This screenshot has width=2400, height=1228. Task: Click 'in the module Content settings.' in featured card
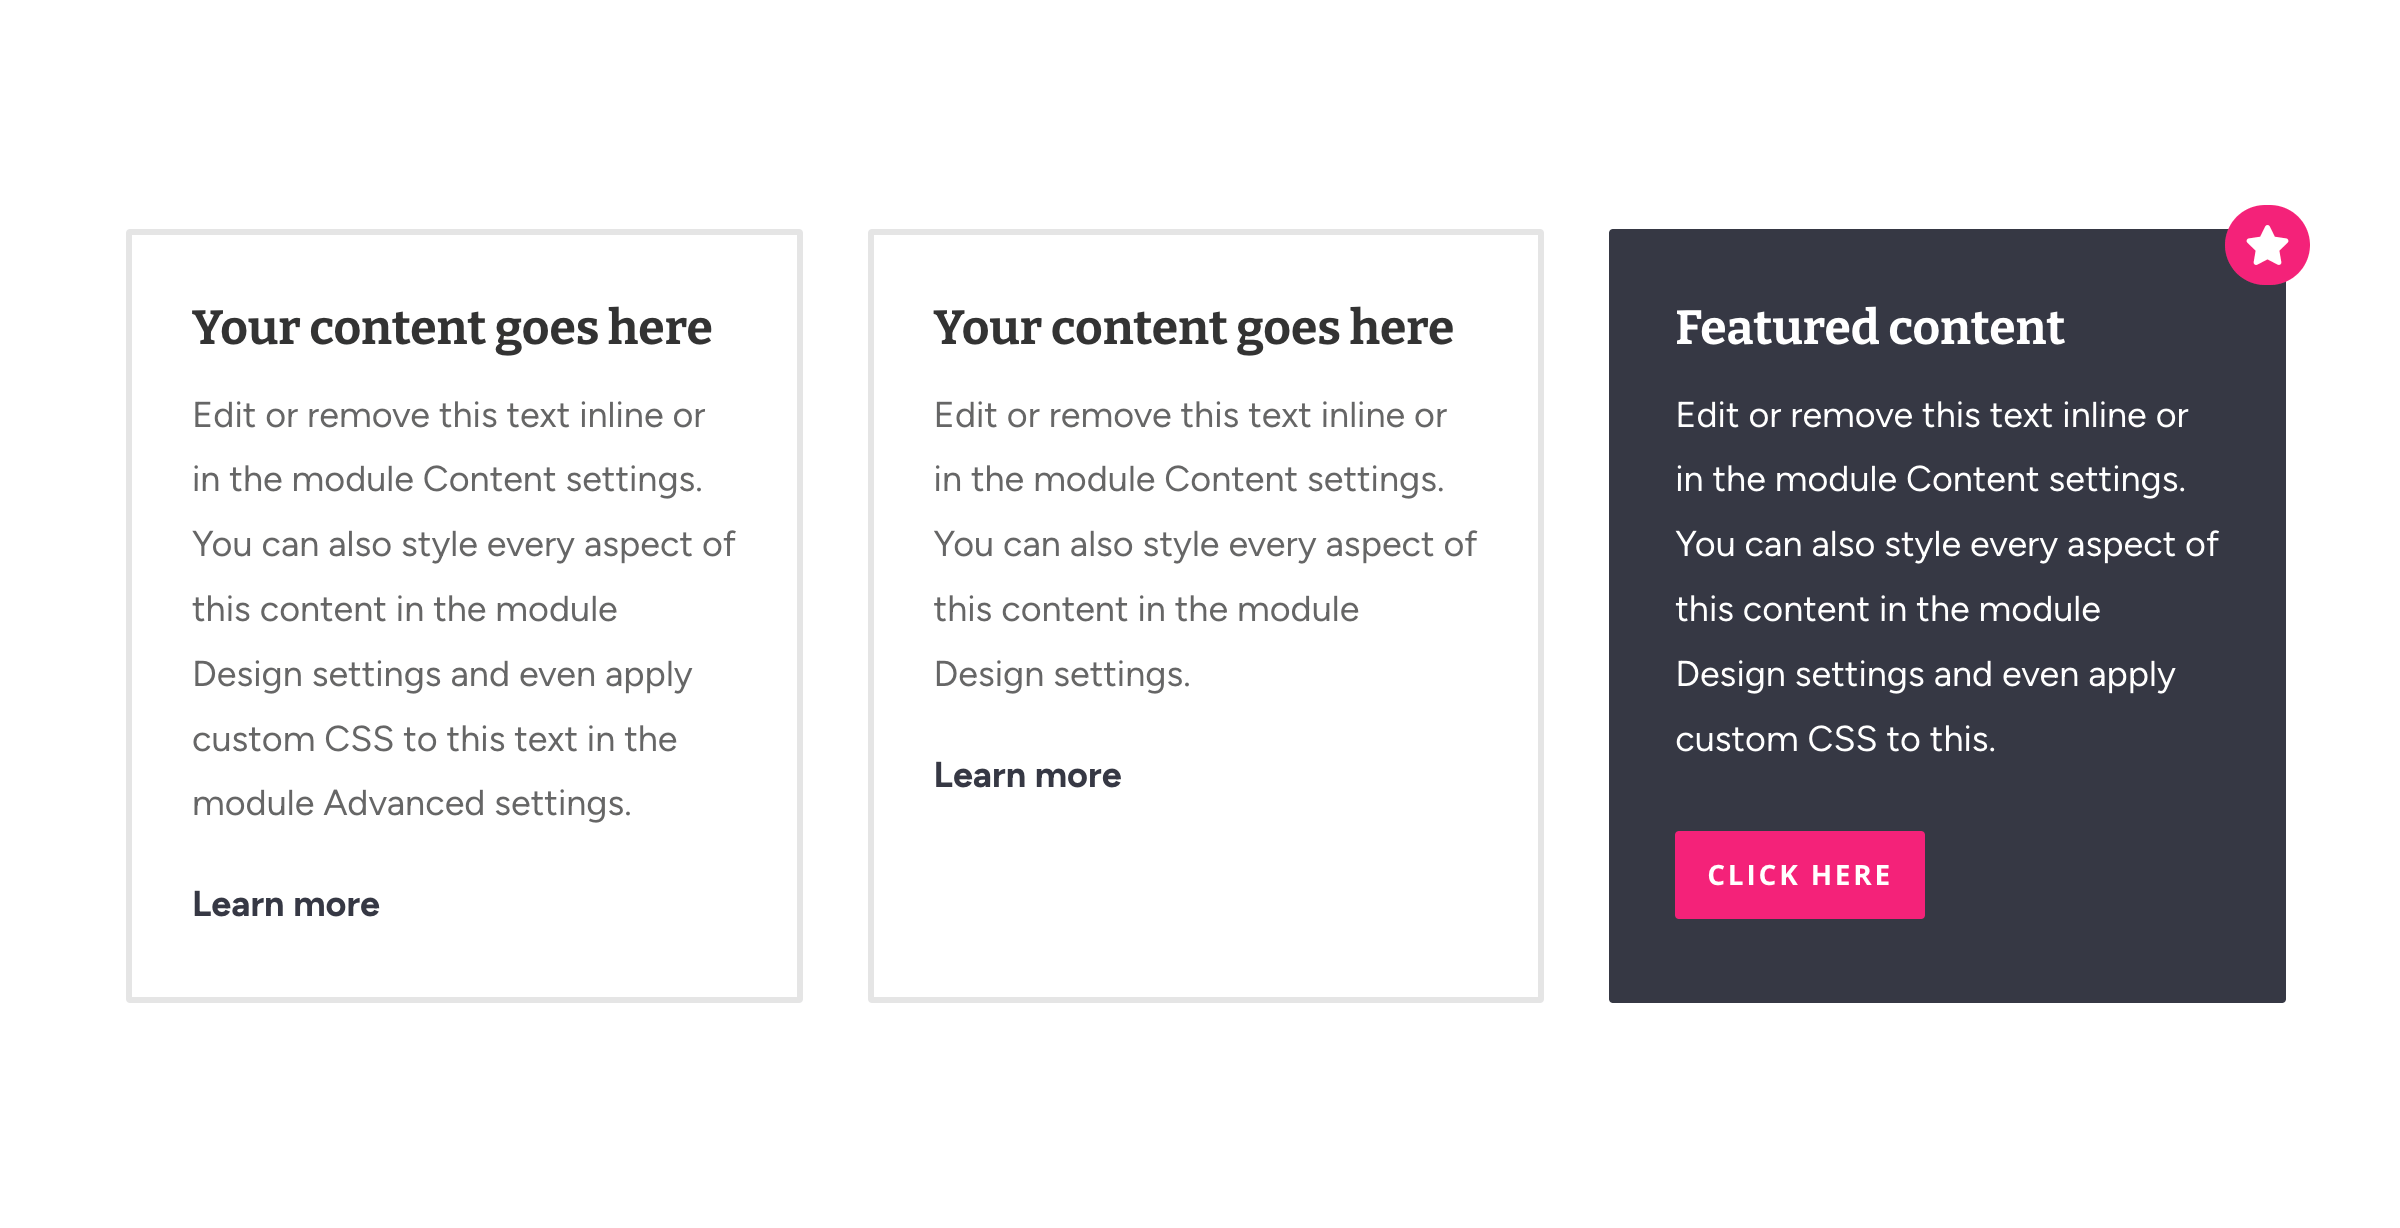click(x=1930, y=479)
